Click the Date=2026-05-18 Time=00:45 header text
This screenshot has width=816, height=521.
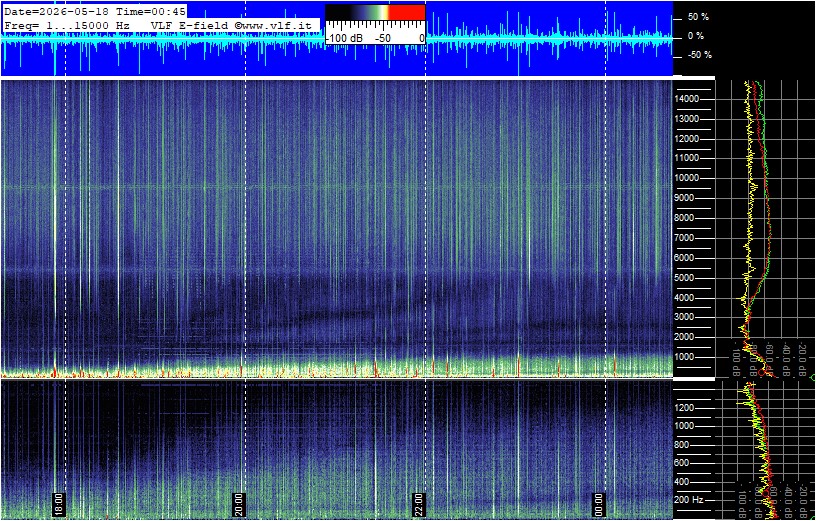click(x=95, y=12)
